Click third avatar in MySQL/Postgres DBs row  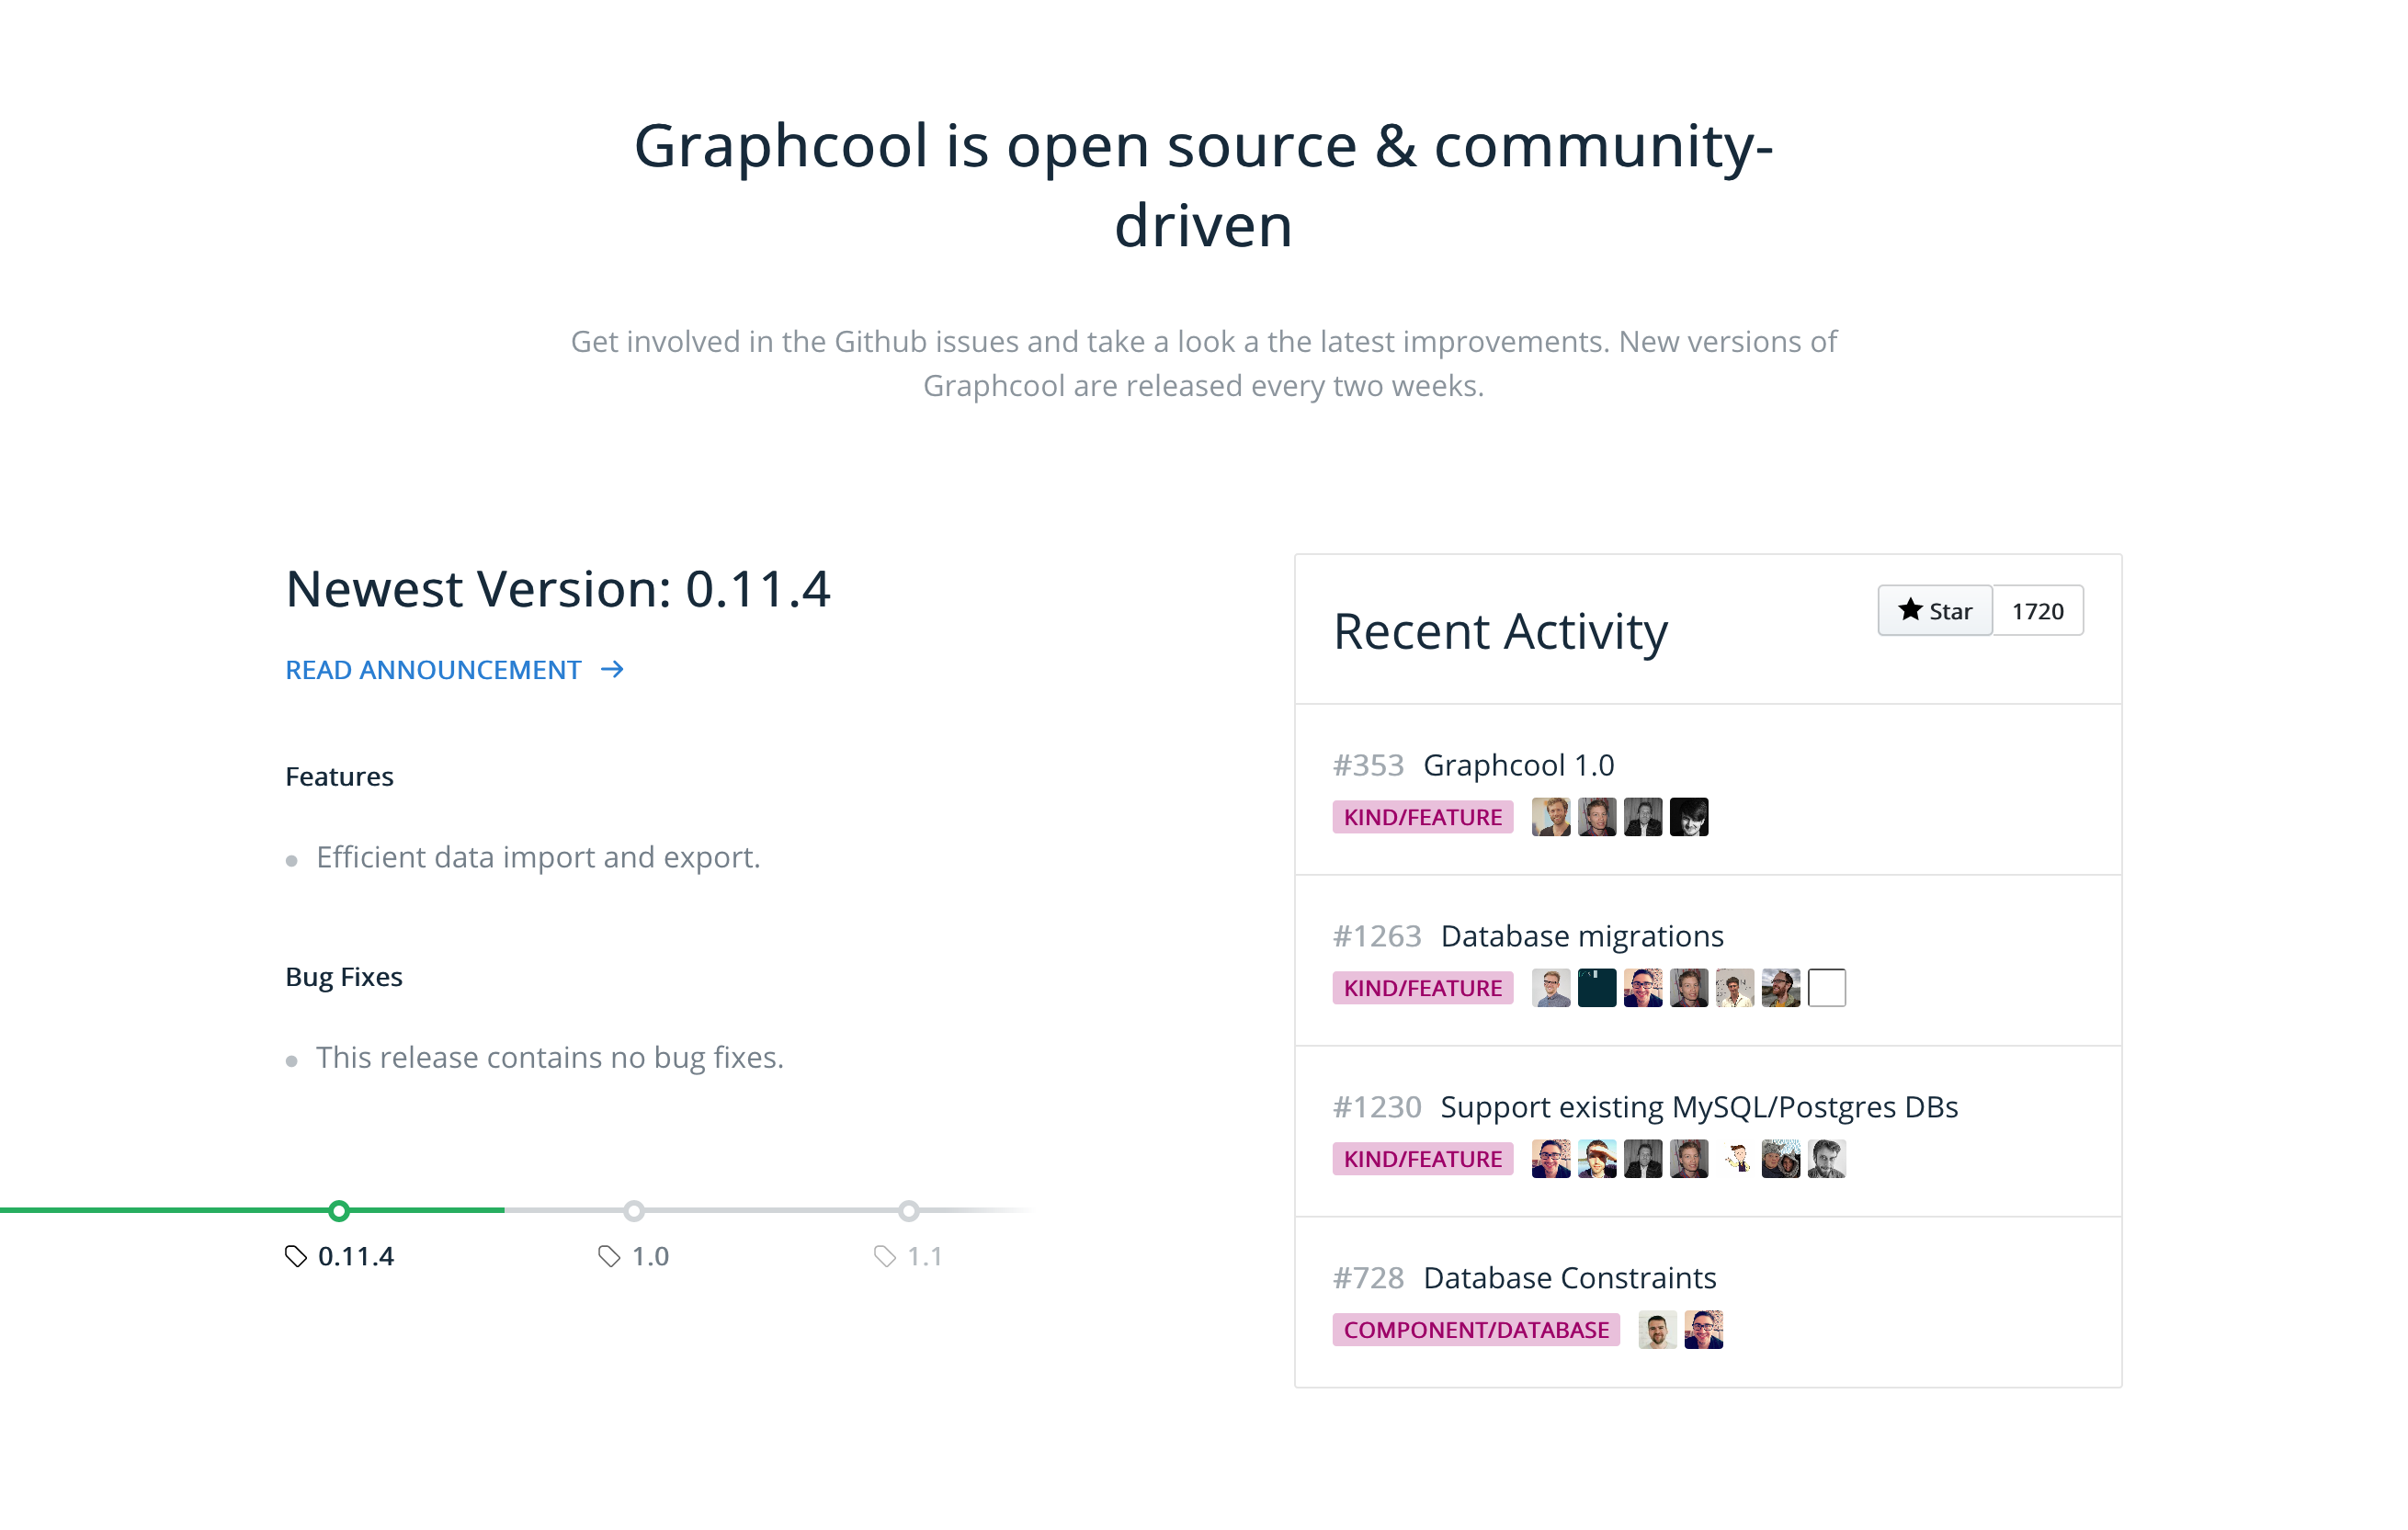pyautogui.click(x=1643, y=1159)
